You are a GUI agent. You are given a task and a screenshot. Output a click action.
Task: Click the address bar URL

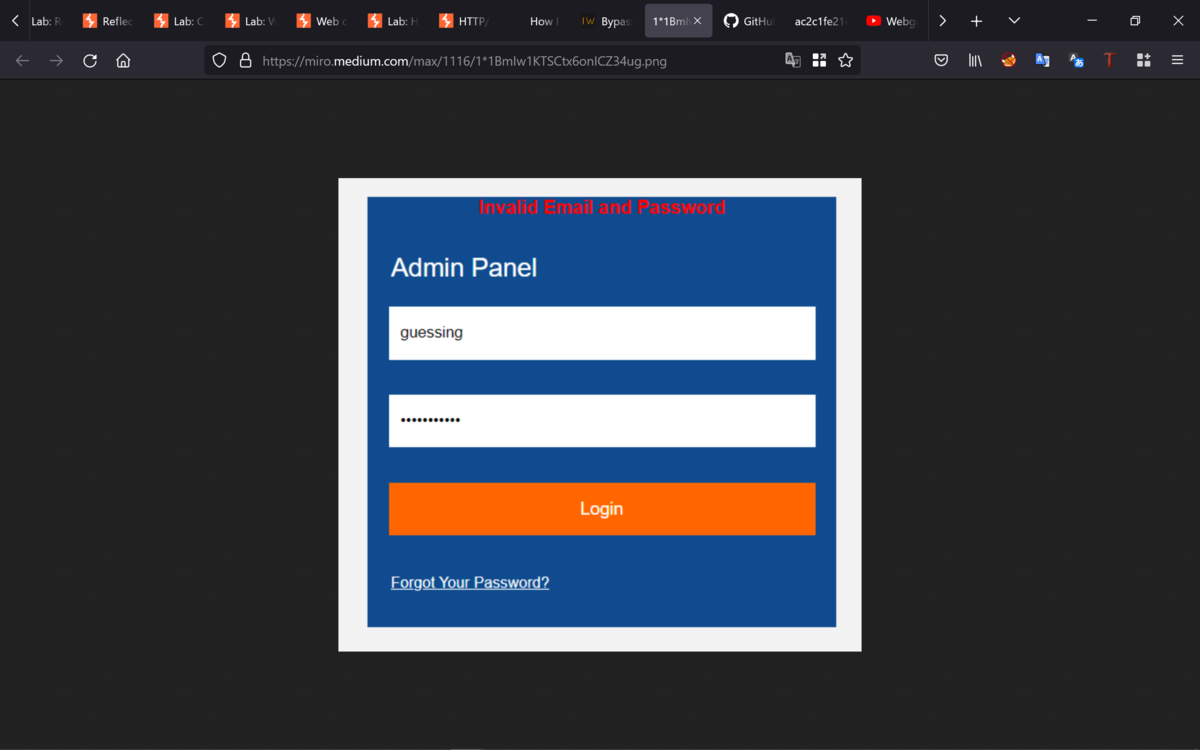[464, 61]
